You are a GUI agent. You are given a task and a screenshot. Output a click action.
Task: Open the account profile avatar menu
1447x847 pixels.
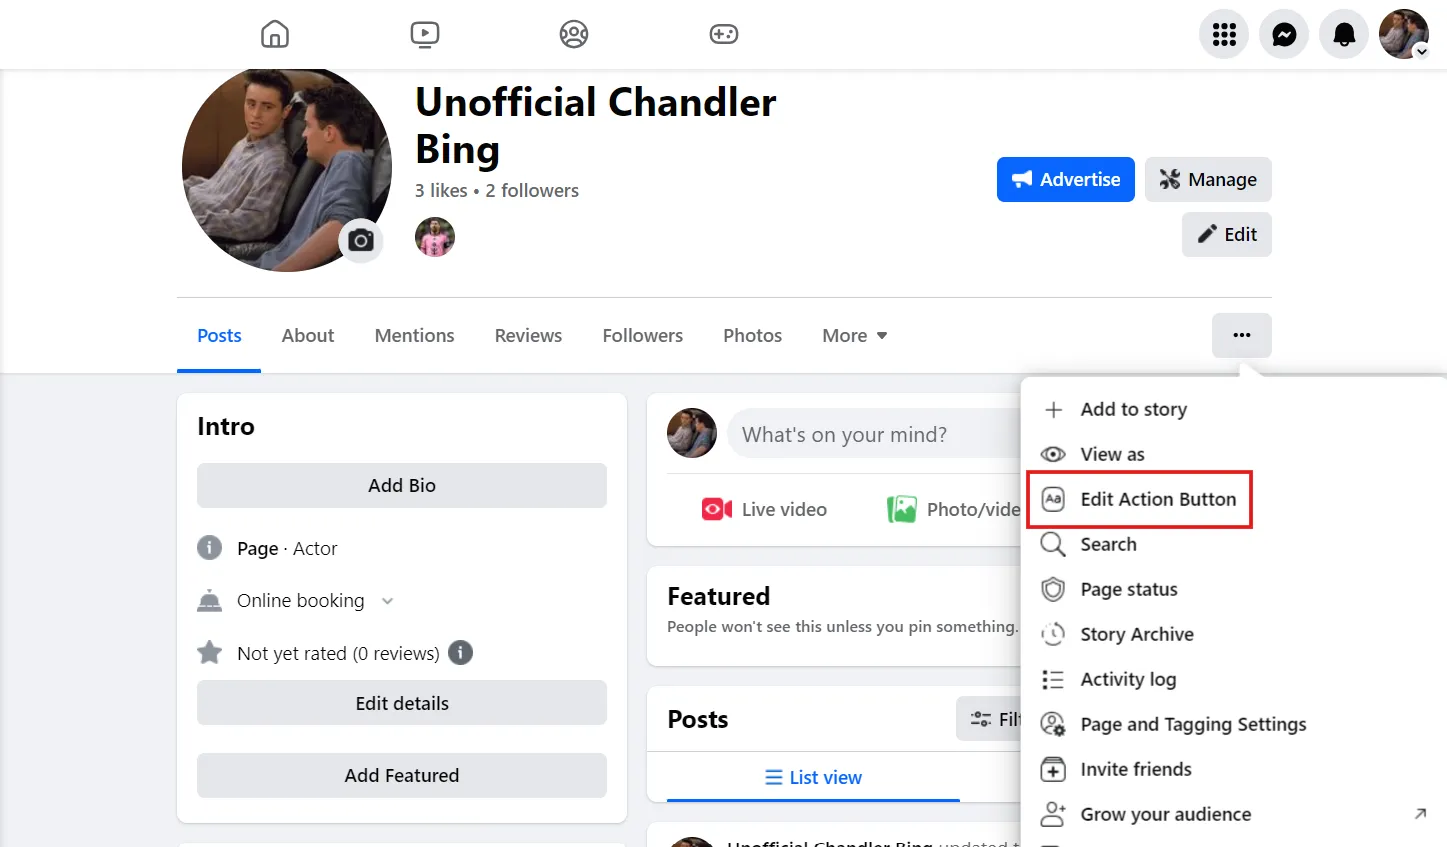pos(1404,35)
